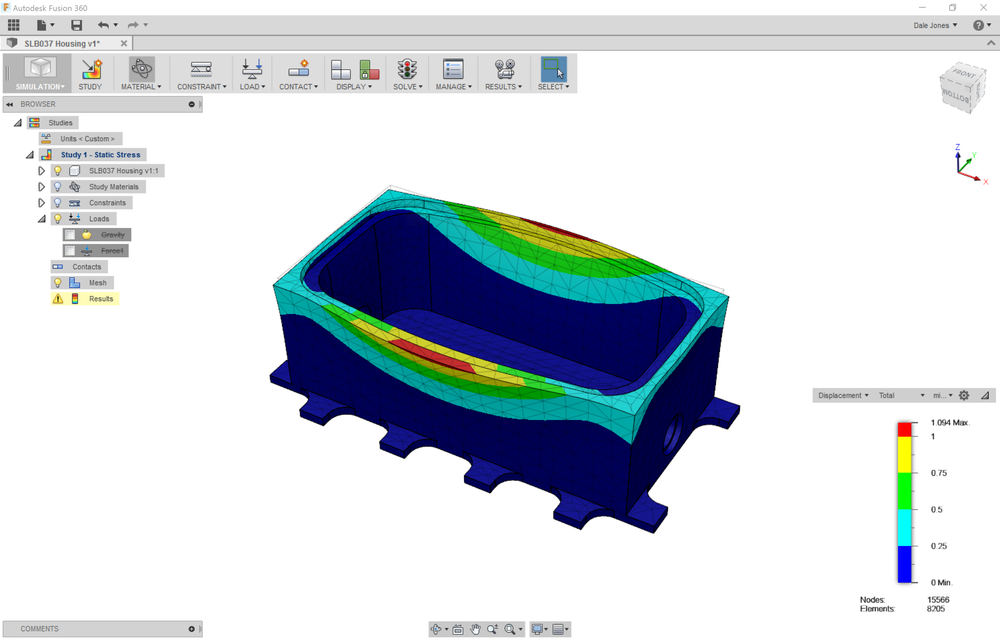The image size is (1000, 640).
Task: Select the Results tree item
Action: 101,298
